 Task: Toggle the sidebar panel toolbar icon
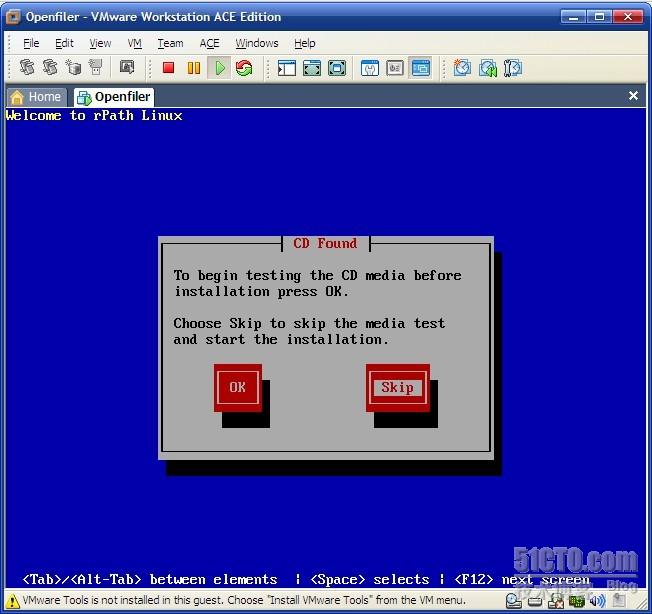click(286, 68)
